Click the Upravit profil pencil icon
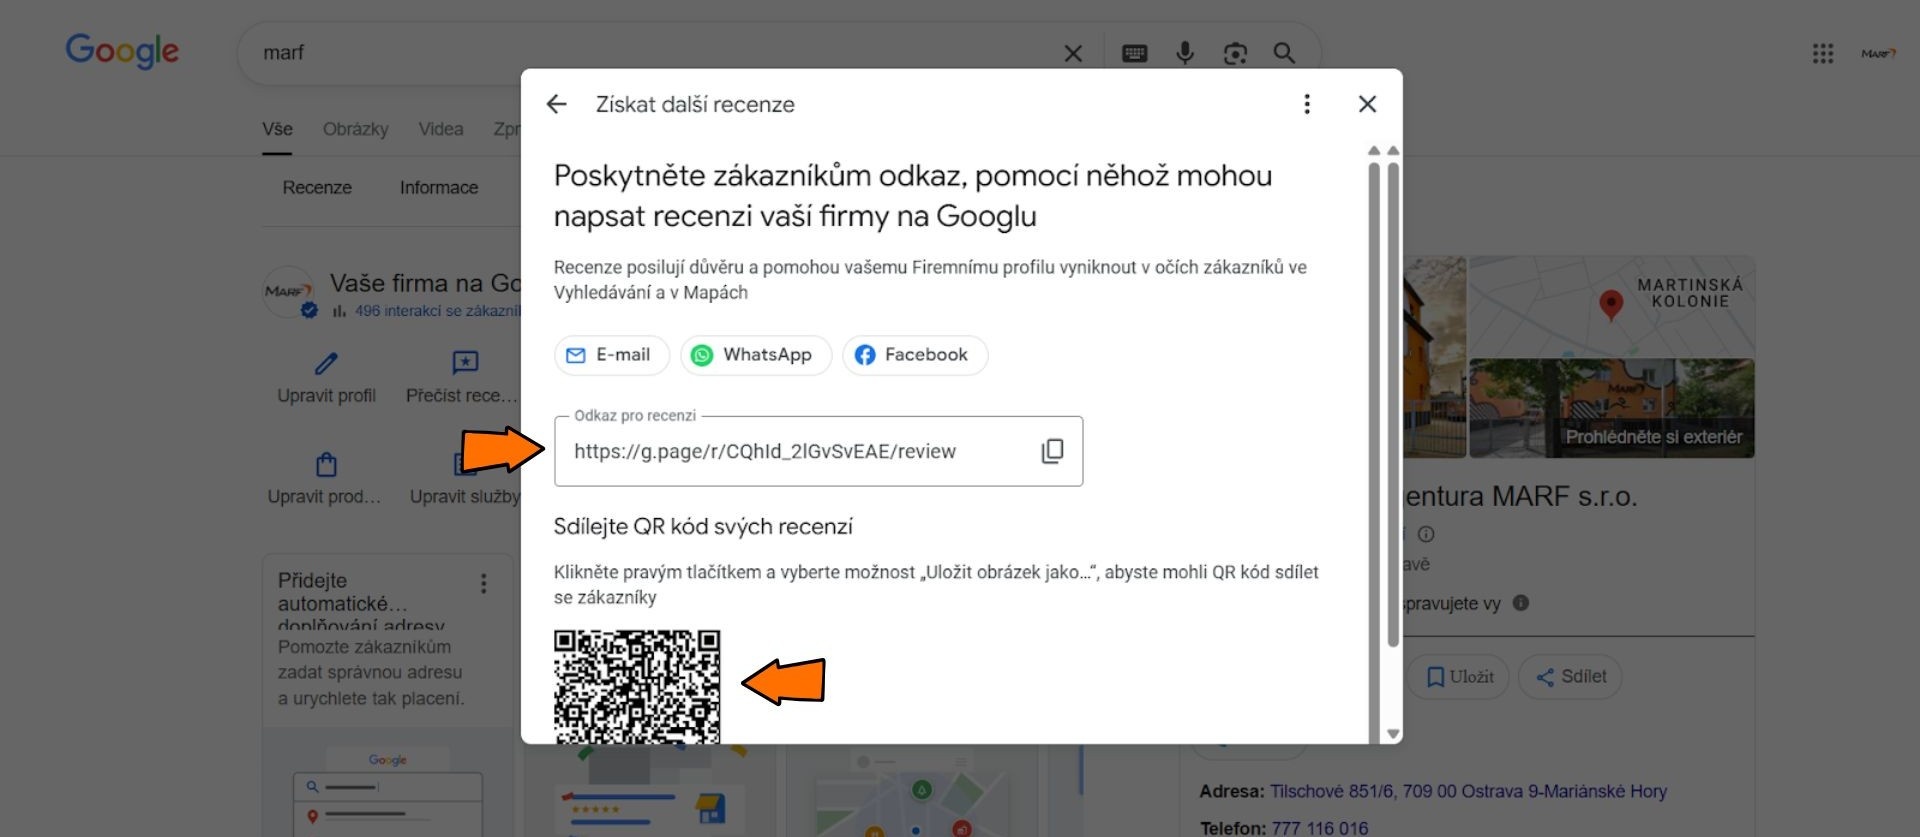 (326, 363)
